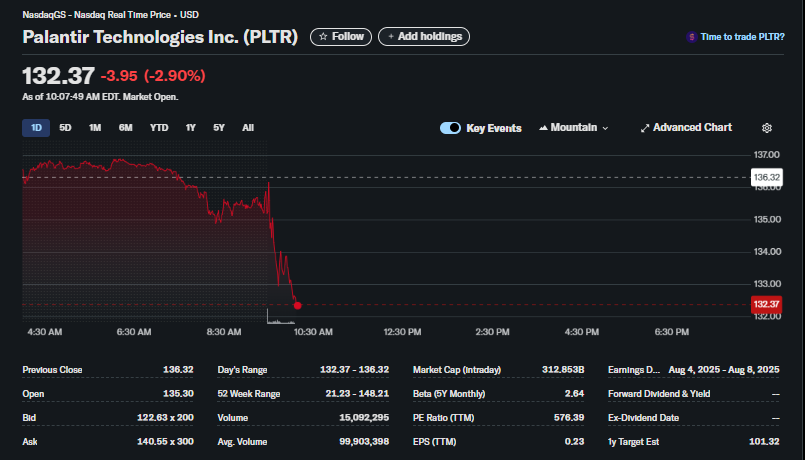The image size is (805, 460).
Task: Switch chart to 5D range
Action: [65, 128]
